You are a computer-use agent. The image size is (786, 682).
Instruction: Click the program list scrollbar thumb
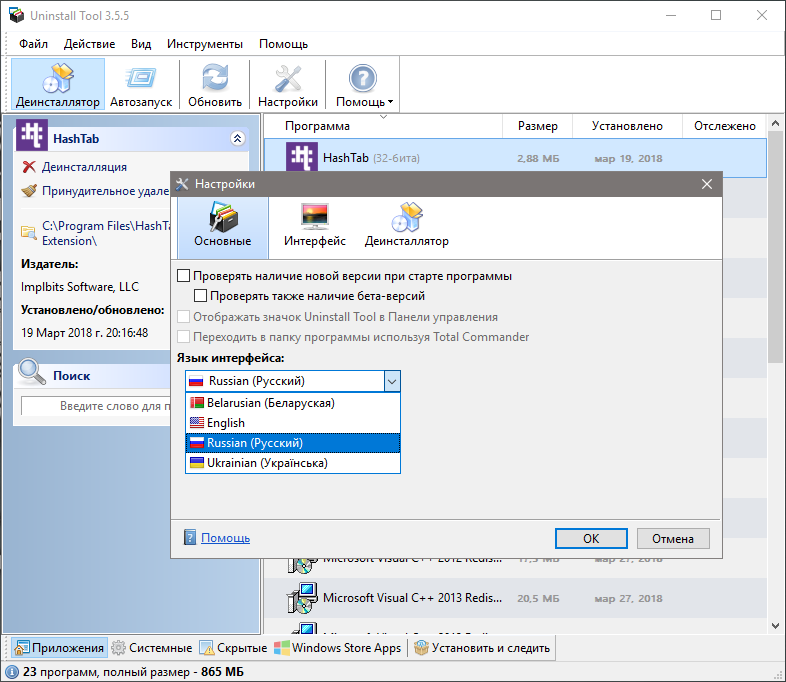click(x=775, y=247)
